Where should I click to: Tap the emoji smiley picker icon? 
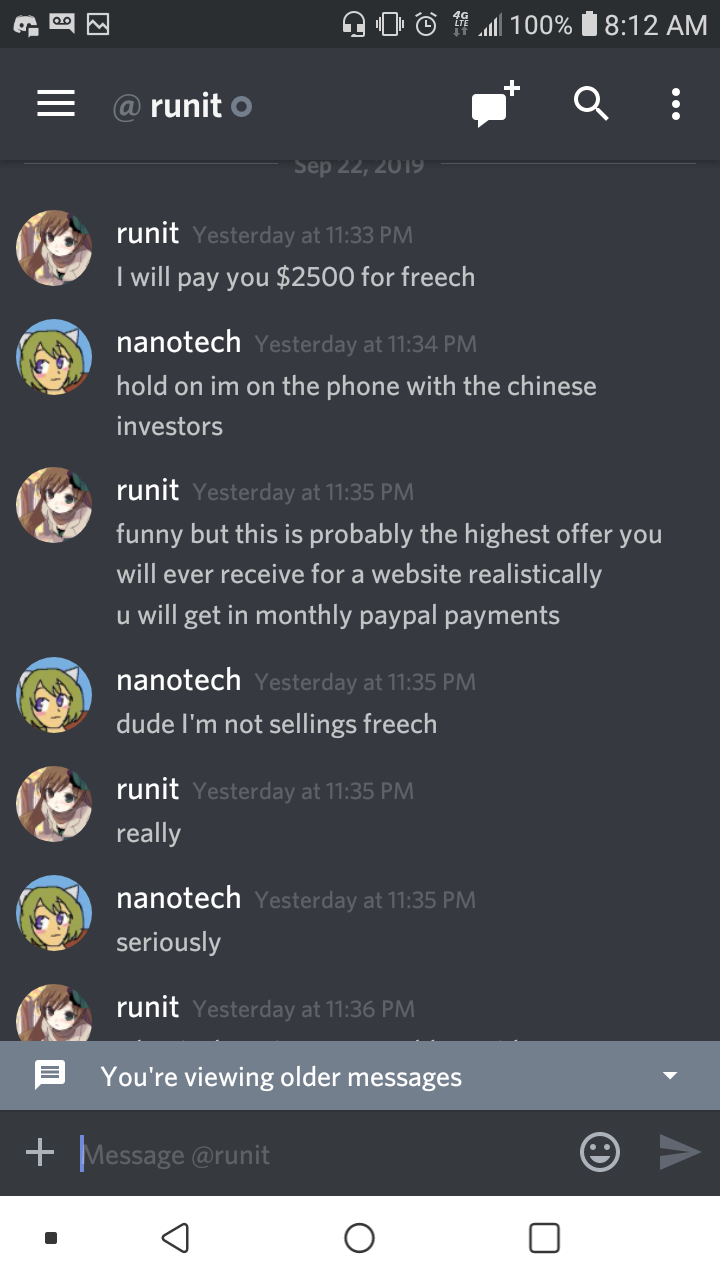pos(600,1153)
